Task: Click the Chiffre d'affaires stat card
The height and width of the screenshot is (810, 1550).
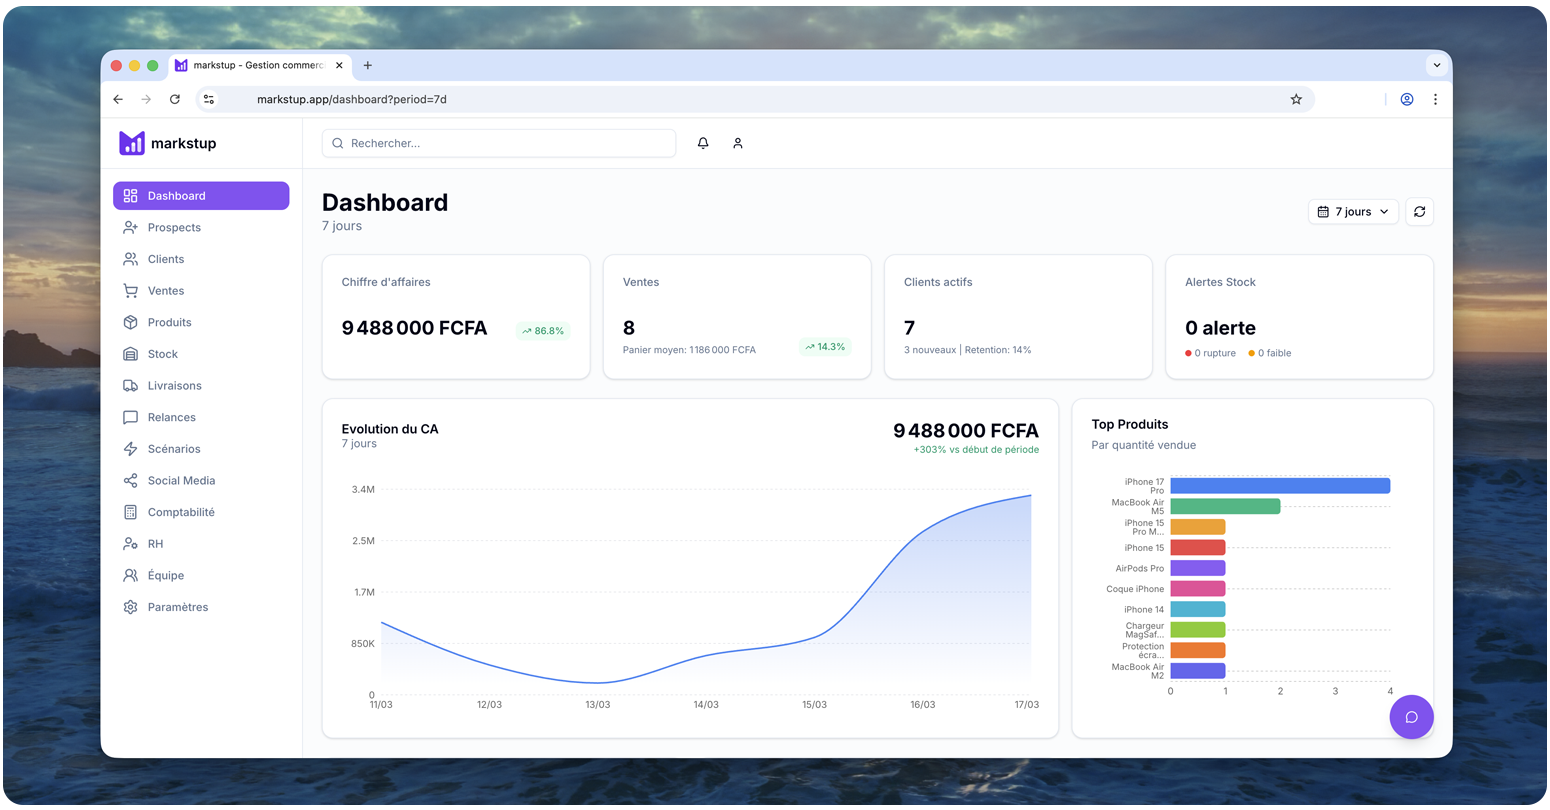Action: 455,317
